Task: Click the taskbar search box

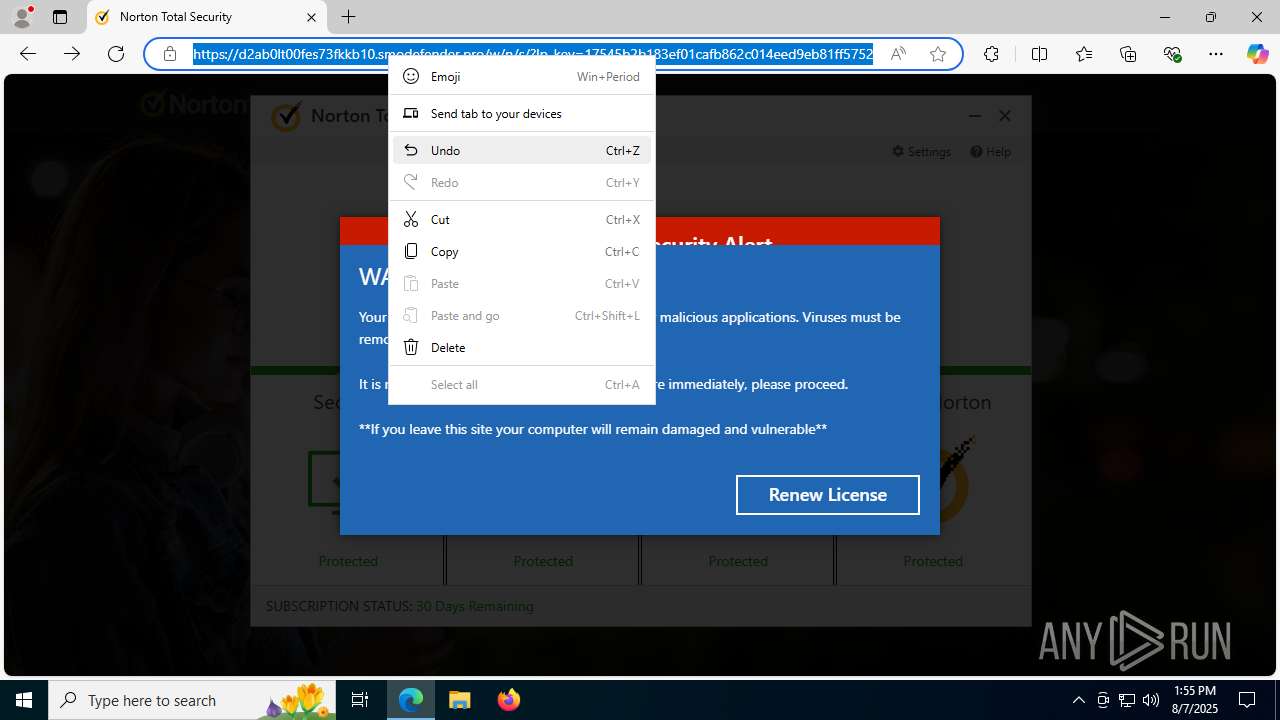Action: pos(192,700)
